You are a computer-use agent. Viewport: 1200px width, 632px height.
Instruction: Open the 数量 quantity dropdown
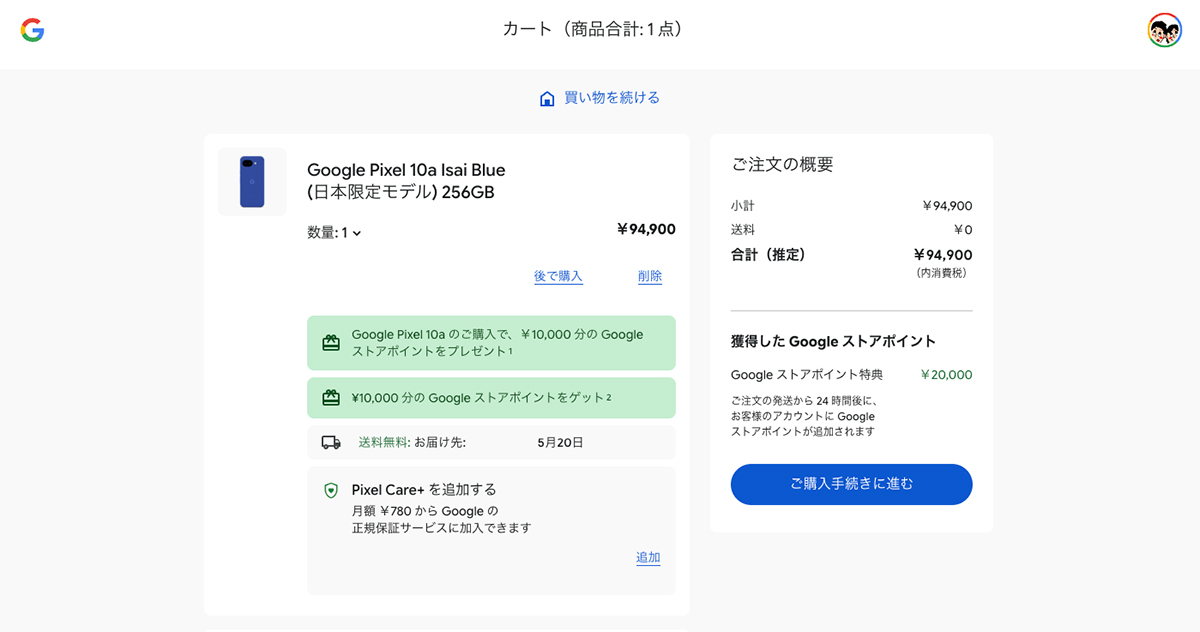click(x=335, y=233)
